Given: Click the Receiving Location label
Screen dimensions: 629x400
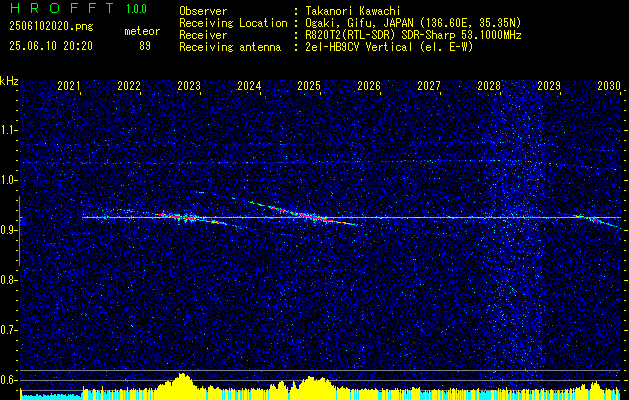Looking at the screenshot, I should pos(233,23).
